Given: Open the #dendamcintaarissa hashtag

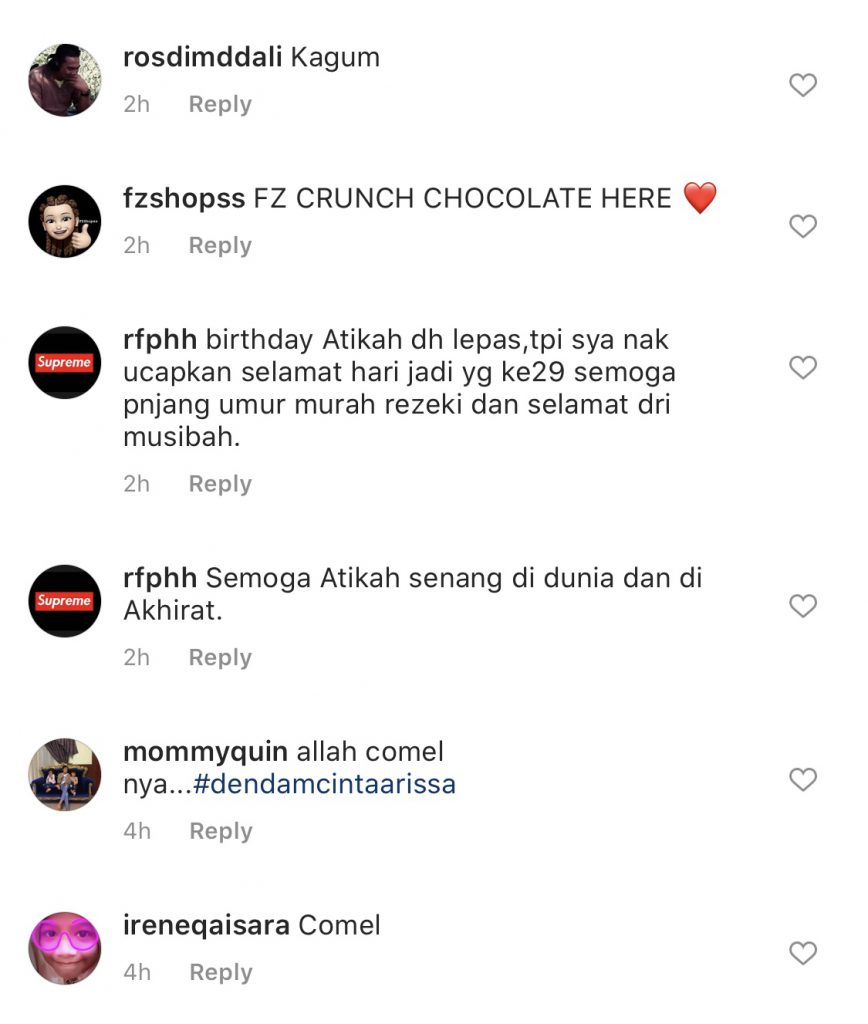Looking at the screenshot, I should pos(325,784).
